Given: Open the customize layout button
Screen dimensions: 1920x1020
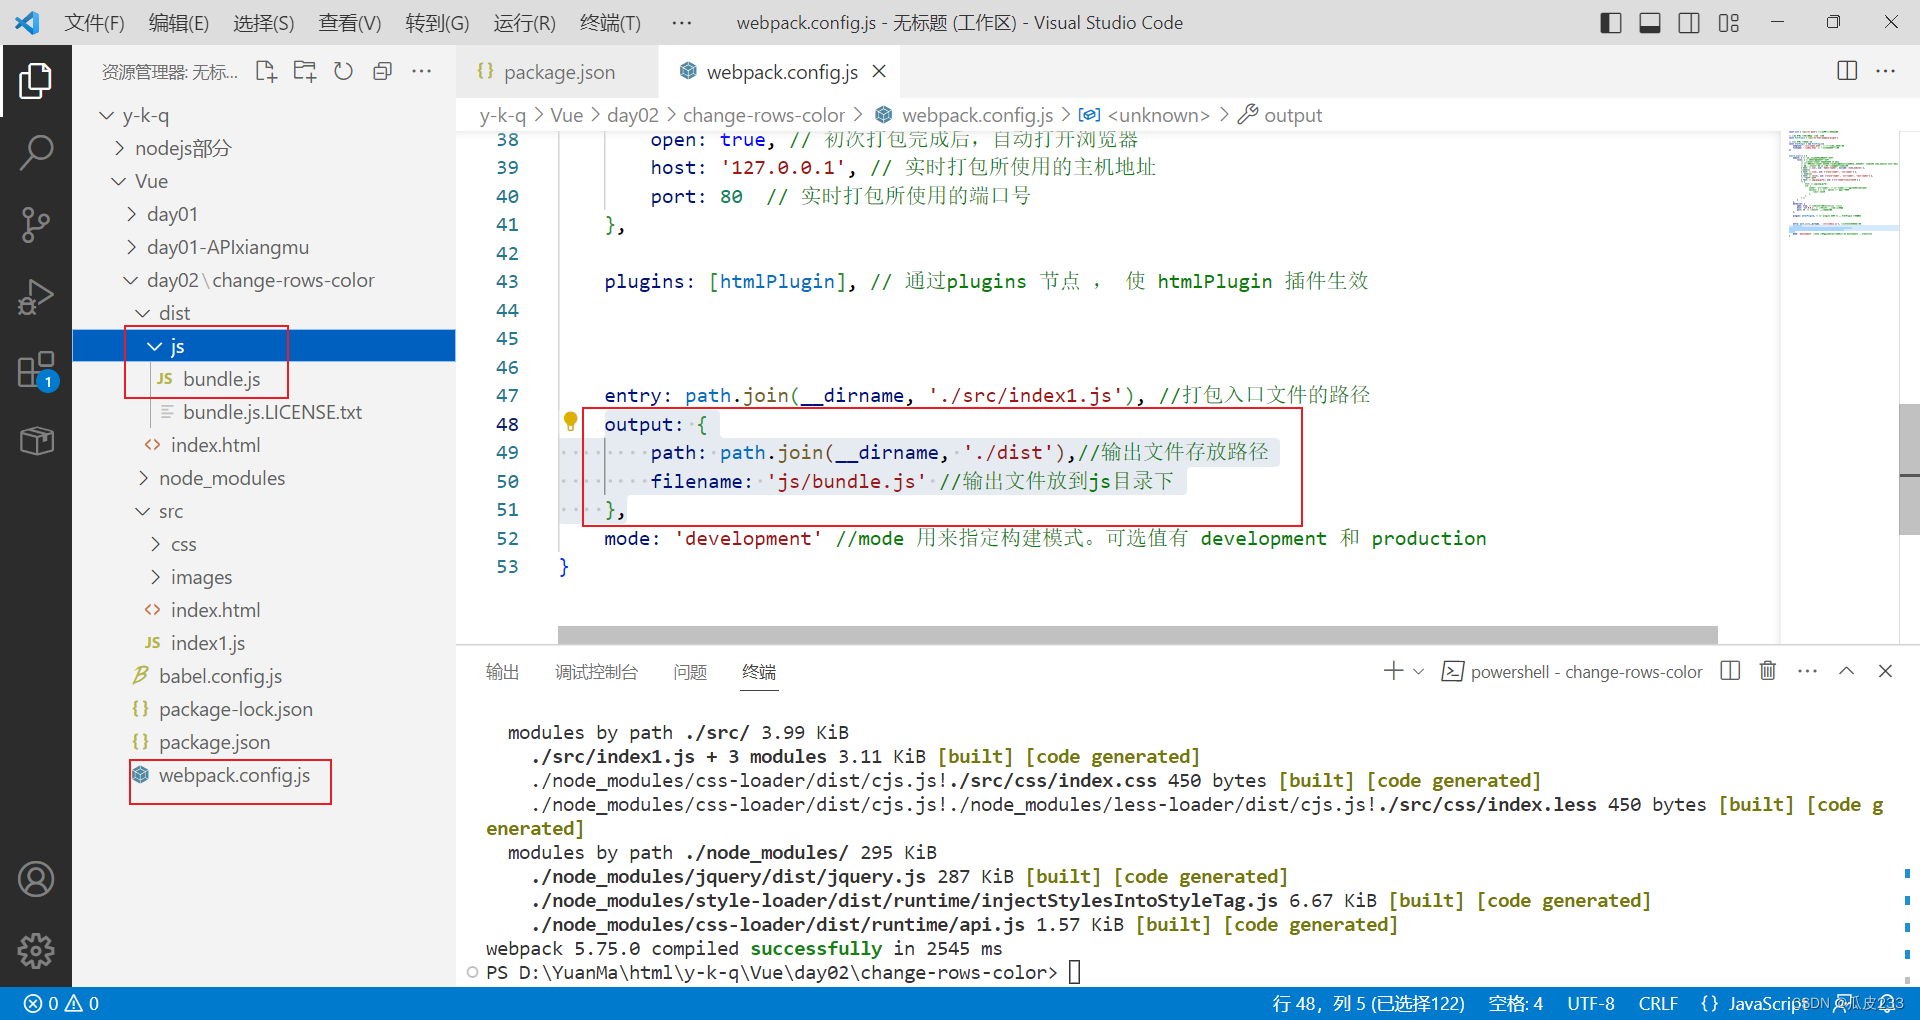Looking at the screenshot, I should click(x=1729, y=22).
